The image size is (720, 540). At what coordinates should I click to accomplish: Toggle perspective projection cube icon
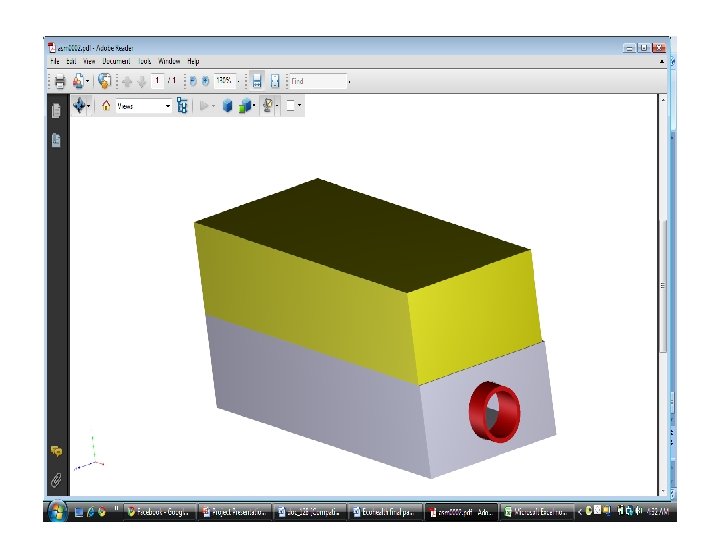tap(227, 106)
